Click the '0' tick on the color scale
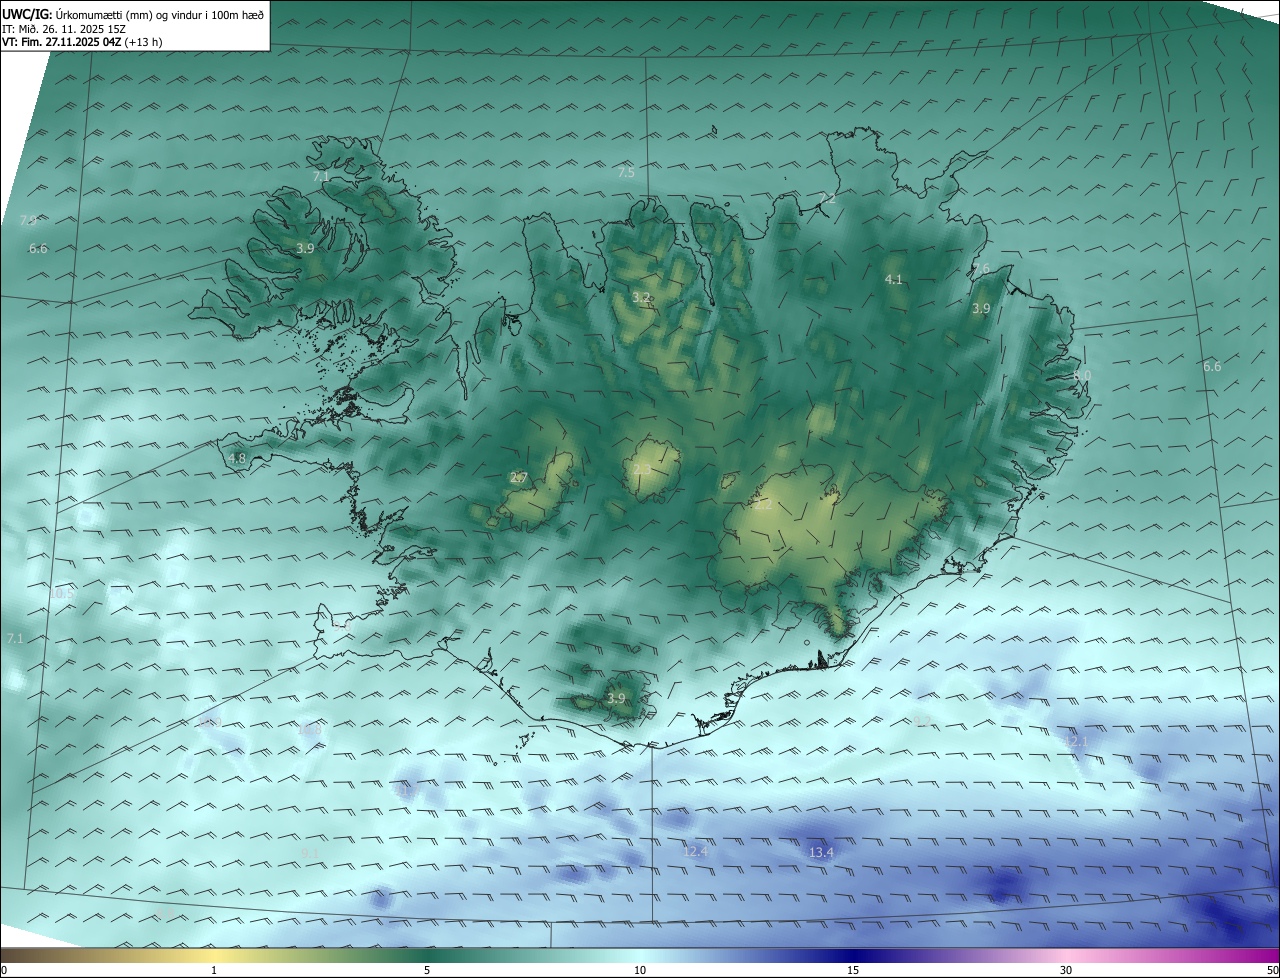 [x=4, y=970]
